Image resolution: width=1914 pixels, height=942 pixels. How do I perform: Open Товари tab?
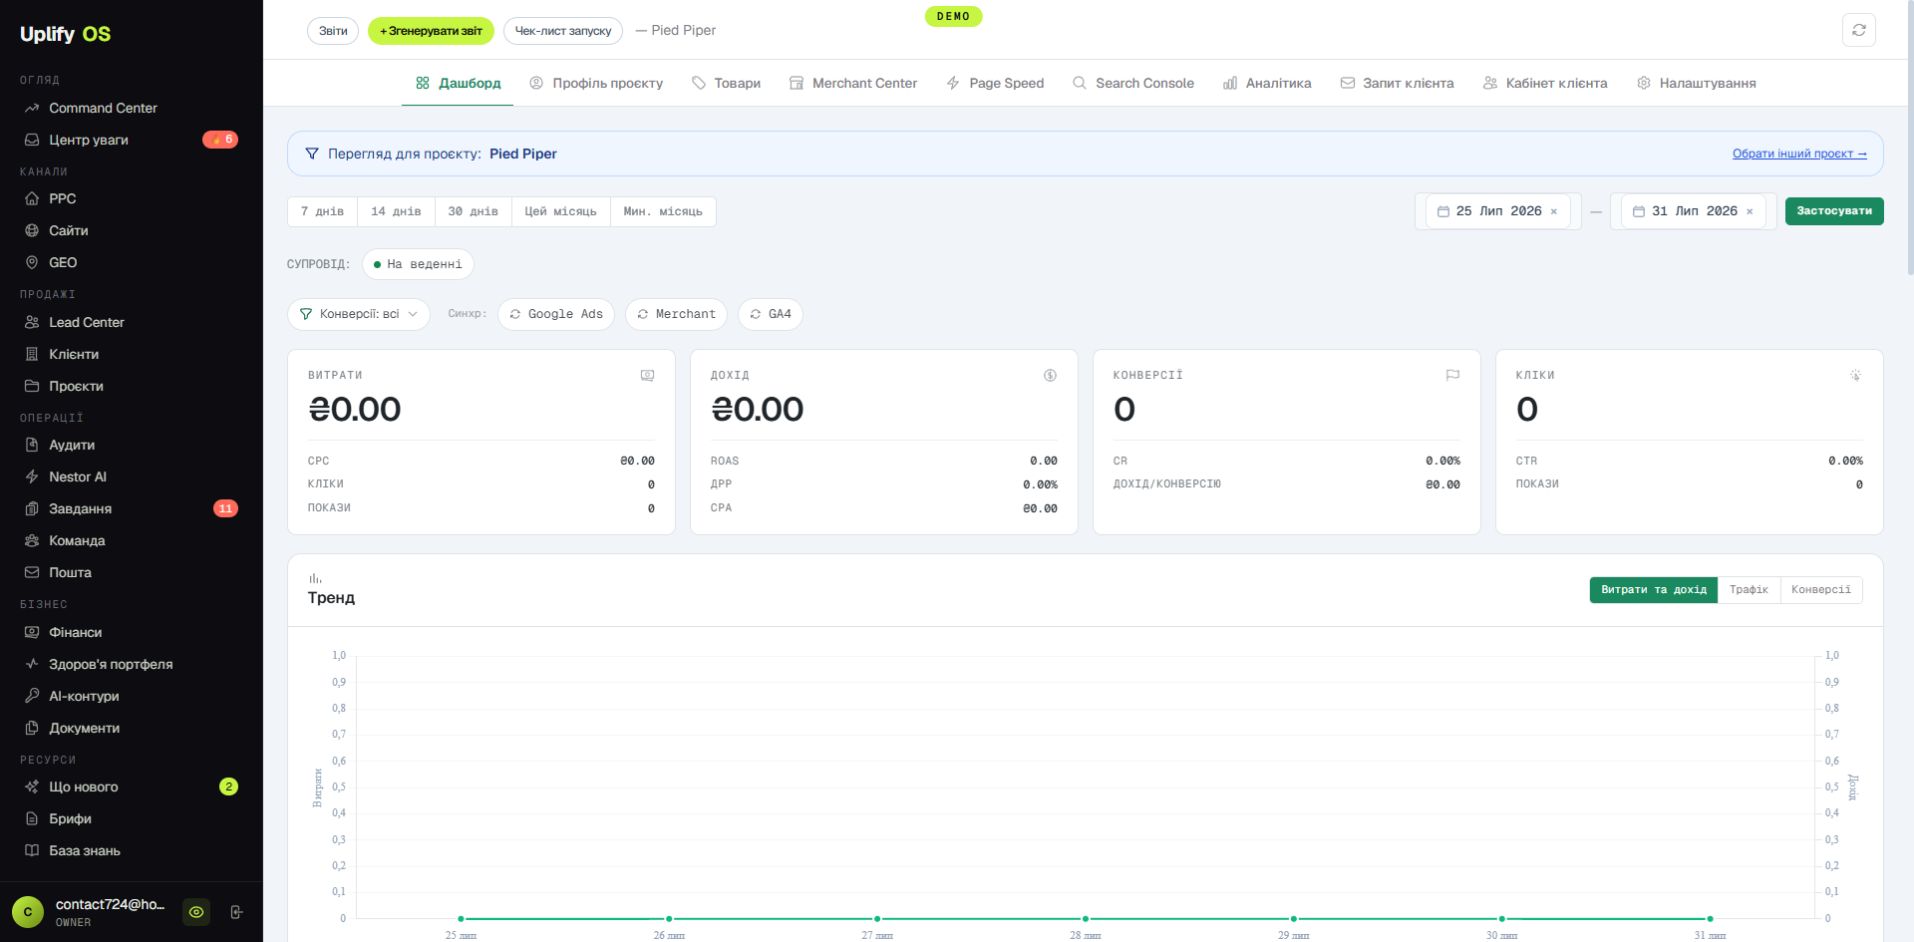727,84
